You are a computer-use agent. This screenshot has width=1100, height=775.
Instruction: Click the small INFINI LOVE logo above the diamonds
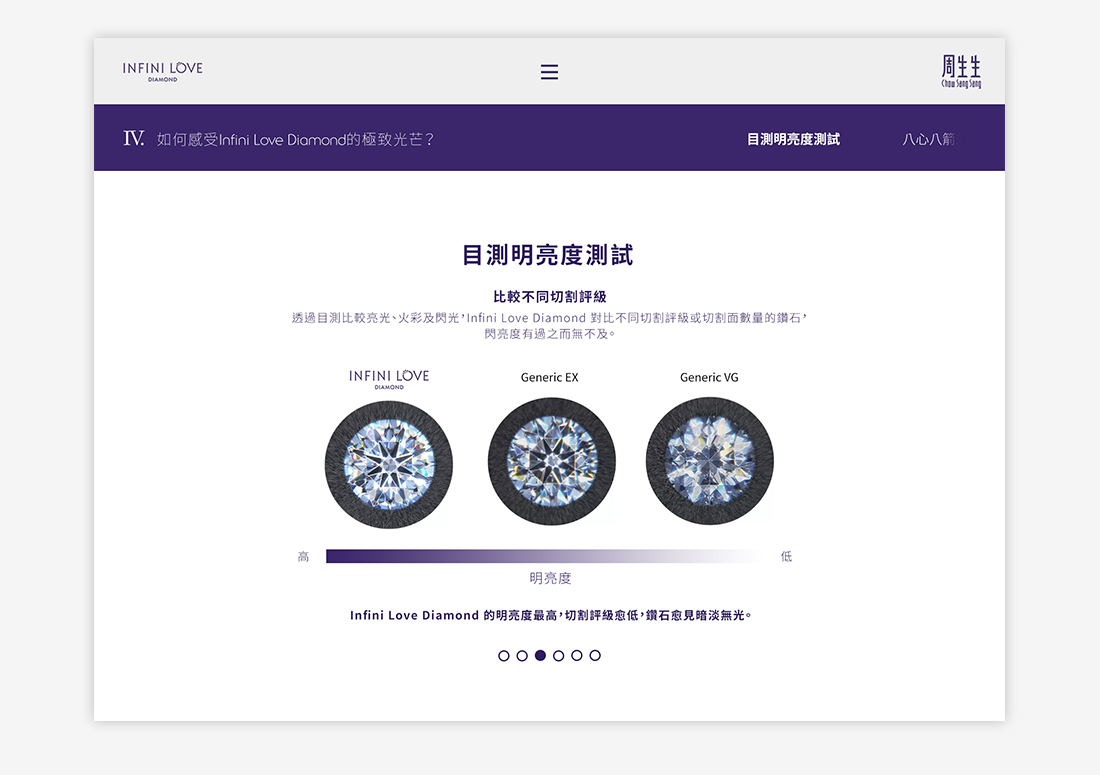[x=388, y=376]
